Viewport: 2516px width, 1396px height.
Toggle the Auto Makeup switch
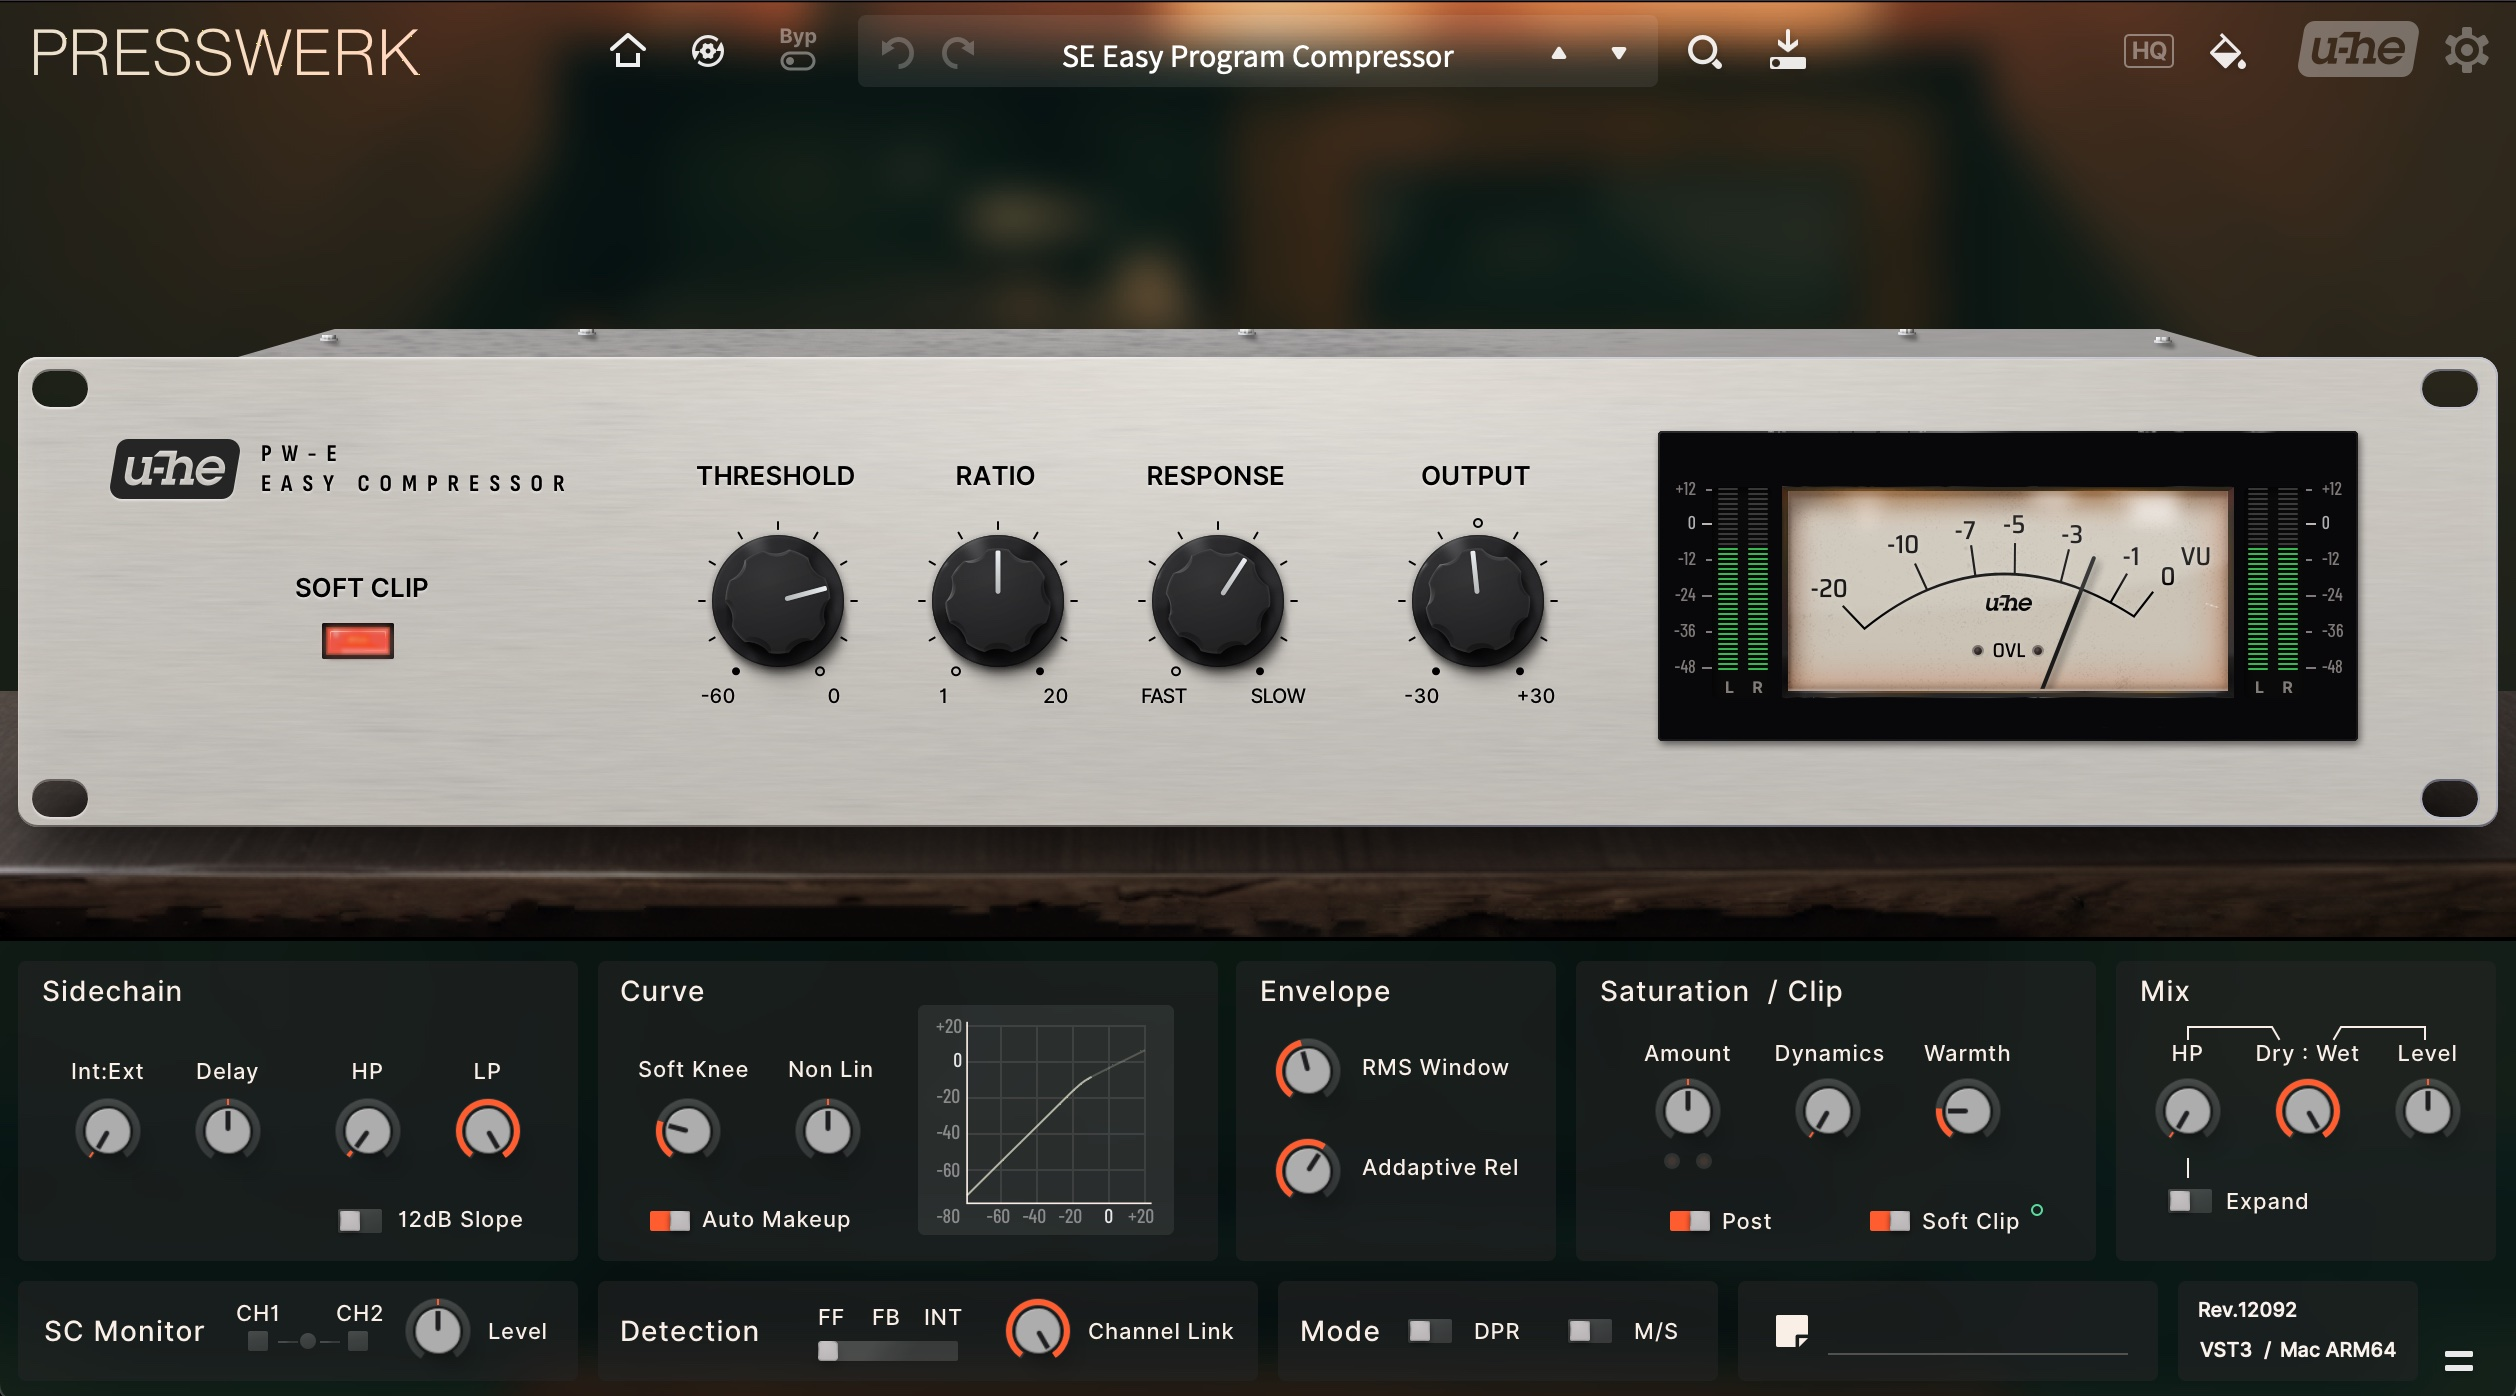(x=669, y=1220)
